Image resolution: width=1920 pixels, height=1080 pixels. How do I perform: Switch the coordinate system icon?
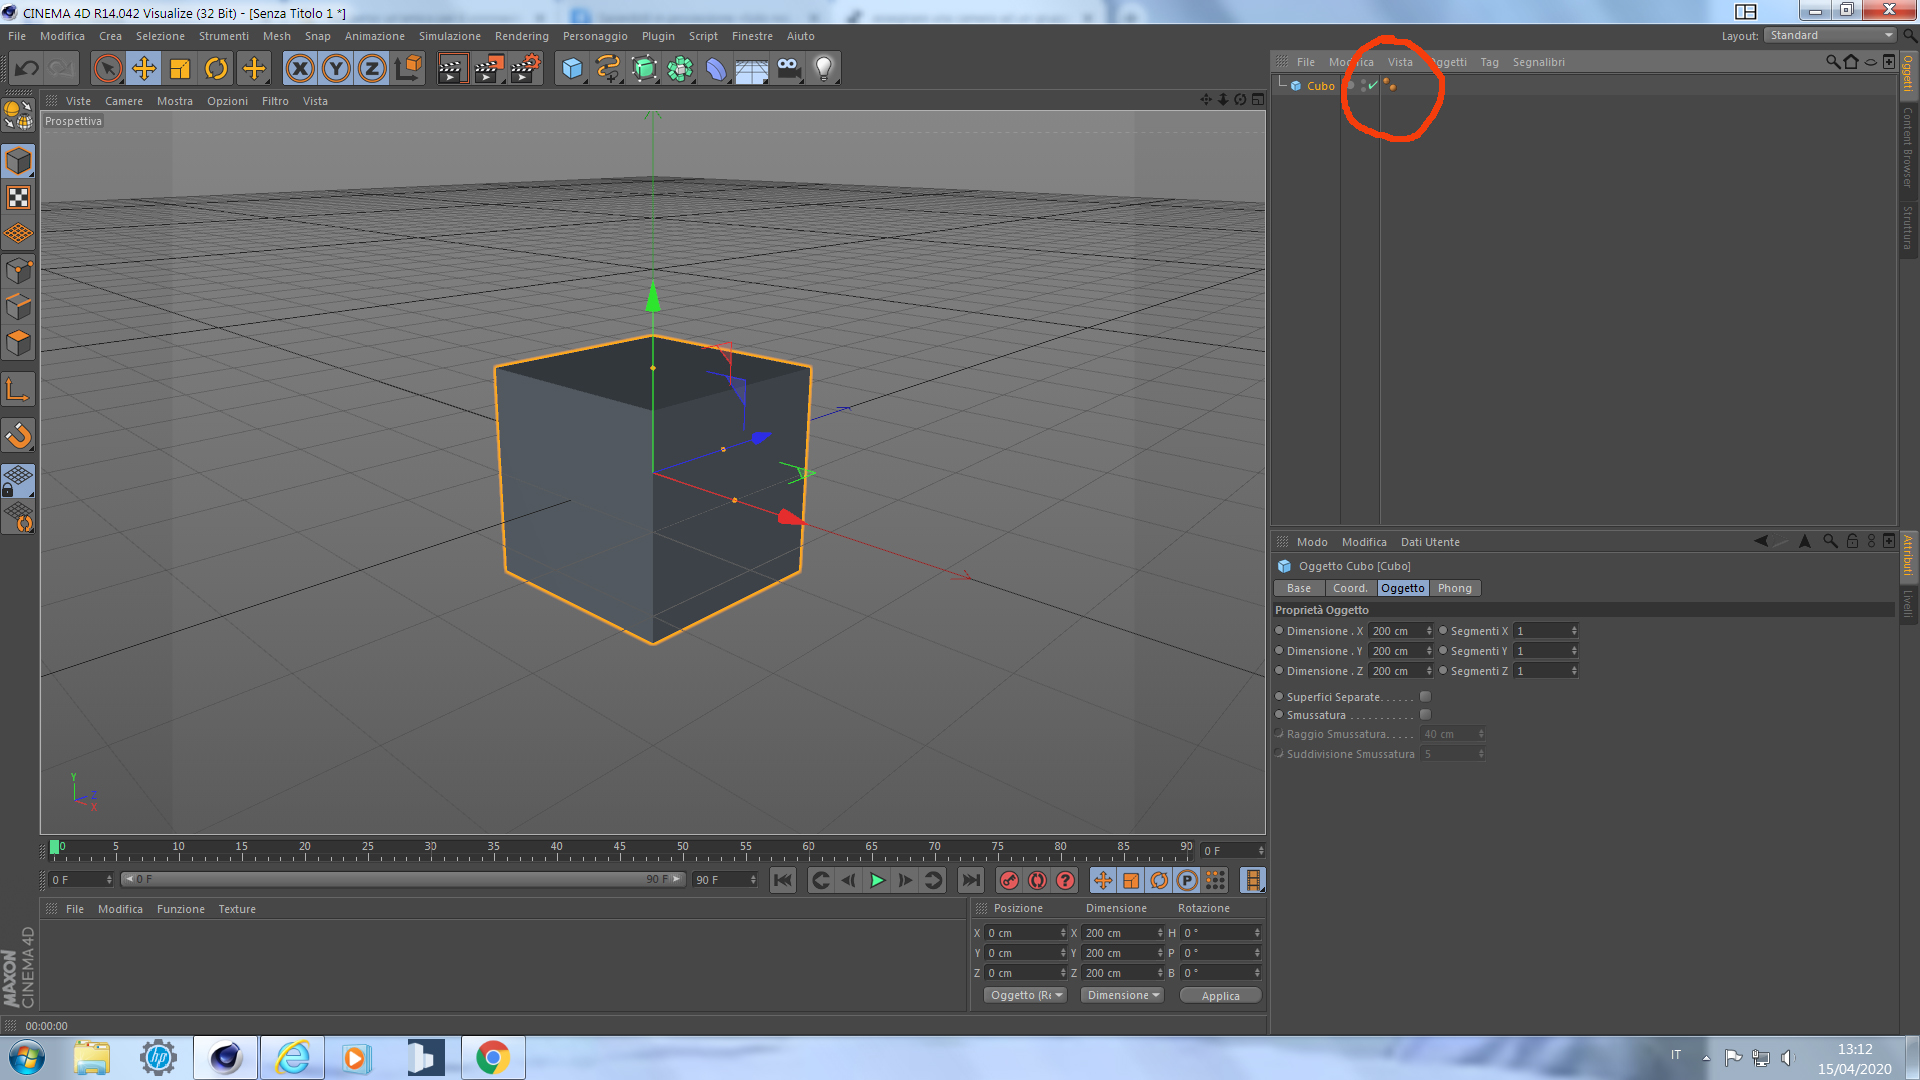point(408,68)
